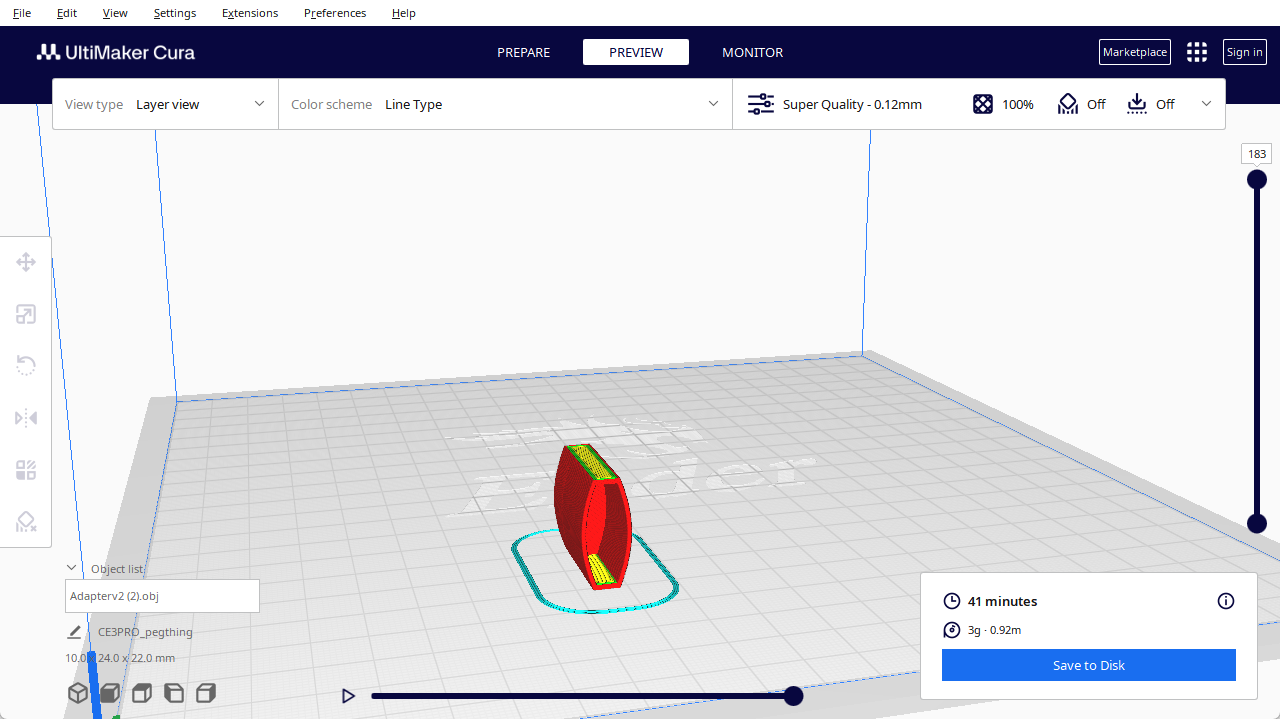Click the 3g · 0.92m material usage text
This screenshot has height=719, width=1280.
[995, 630]
